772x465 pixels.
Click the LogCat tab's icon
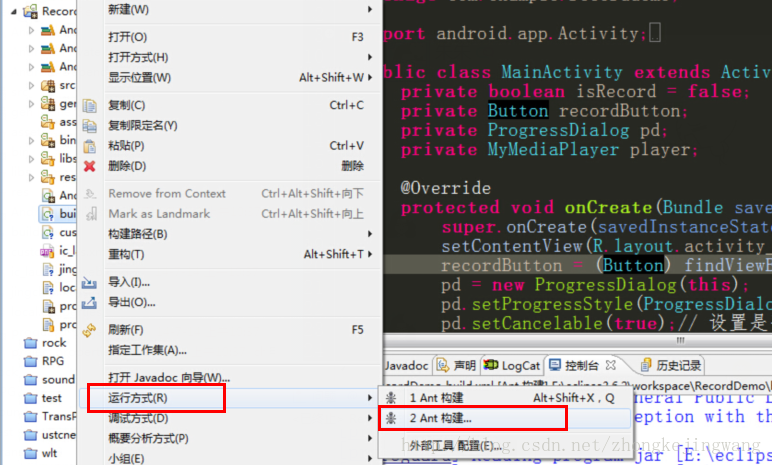(x=491, y=365)
